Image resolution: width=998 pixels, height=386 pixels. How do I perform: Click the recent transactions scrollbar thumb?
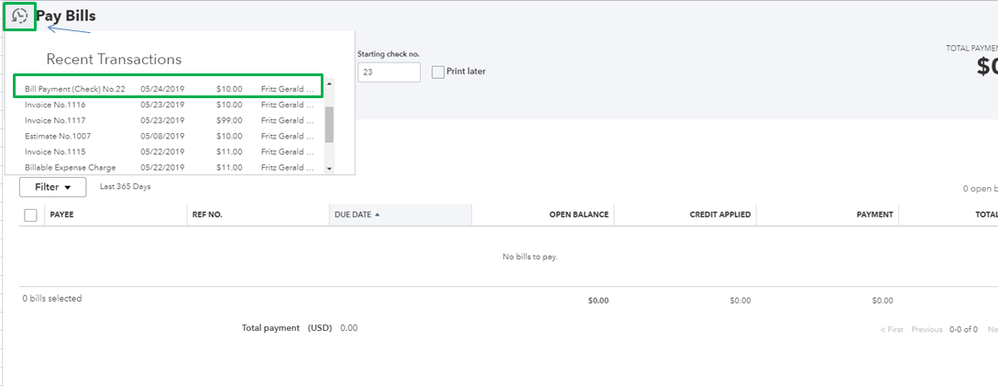[x=329, y=125]
